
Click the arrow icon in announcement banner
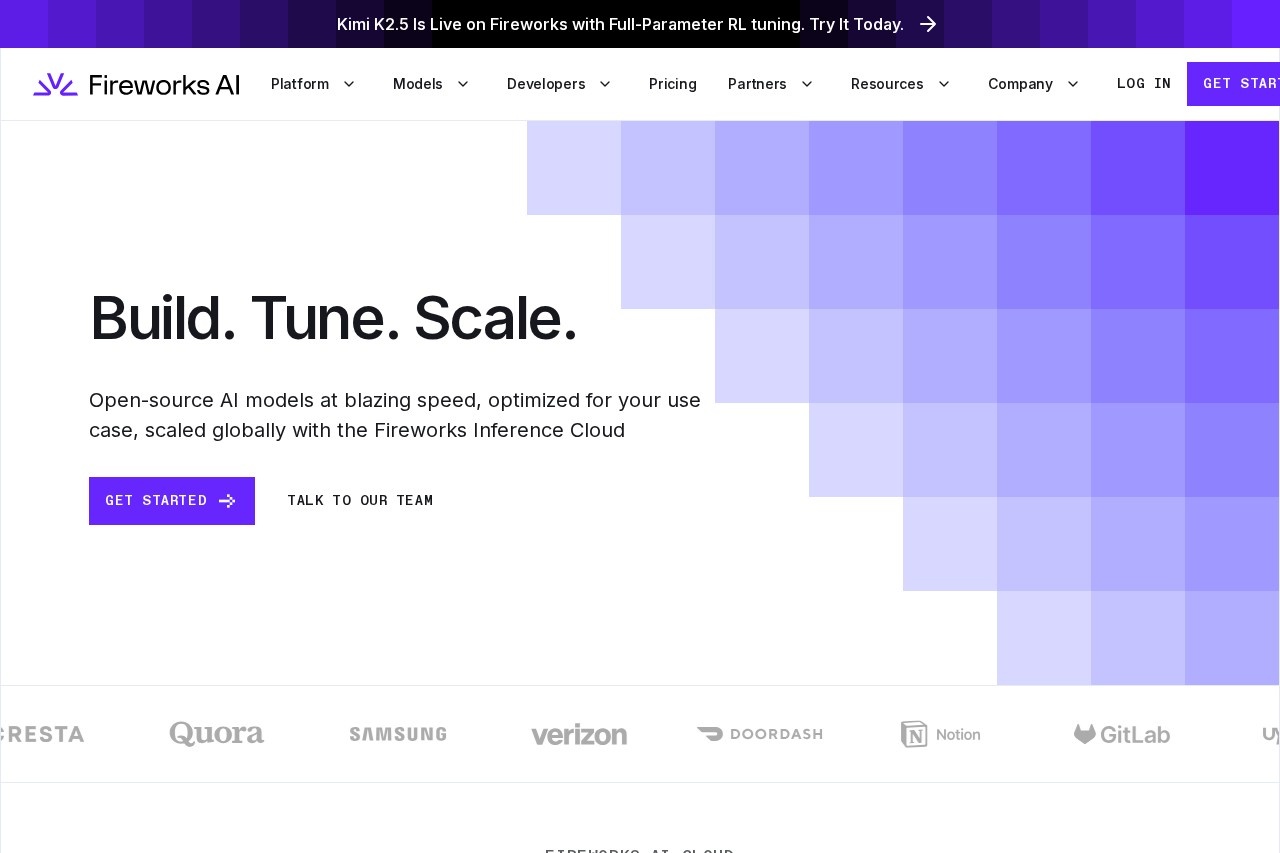click(928, 24)
